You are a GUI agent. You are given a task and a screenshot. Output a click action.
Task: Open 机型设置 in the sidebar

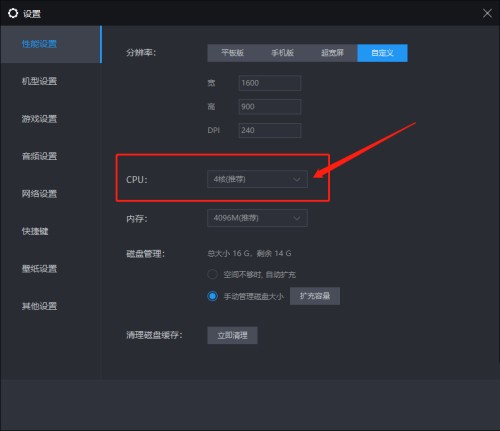39,81
